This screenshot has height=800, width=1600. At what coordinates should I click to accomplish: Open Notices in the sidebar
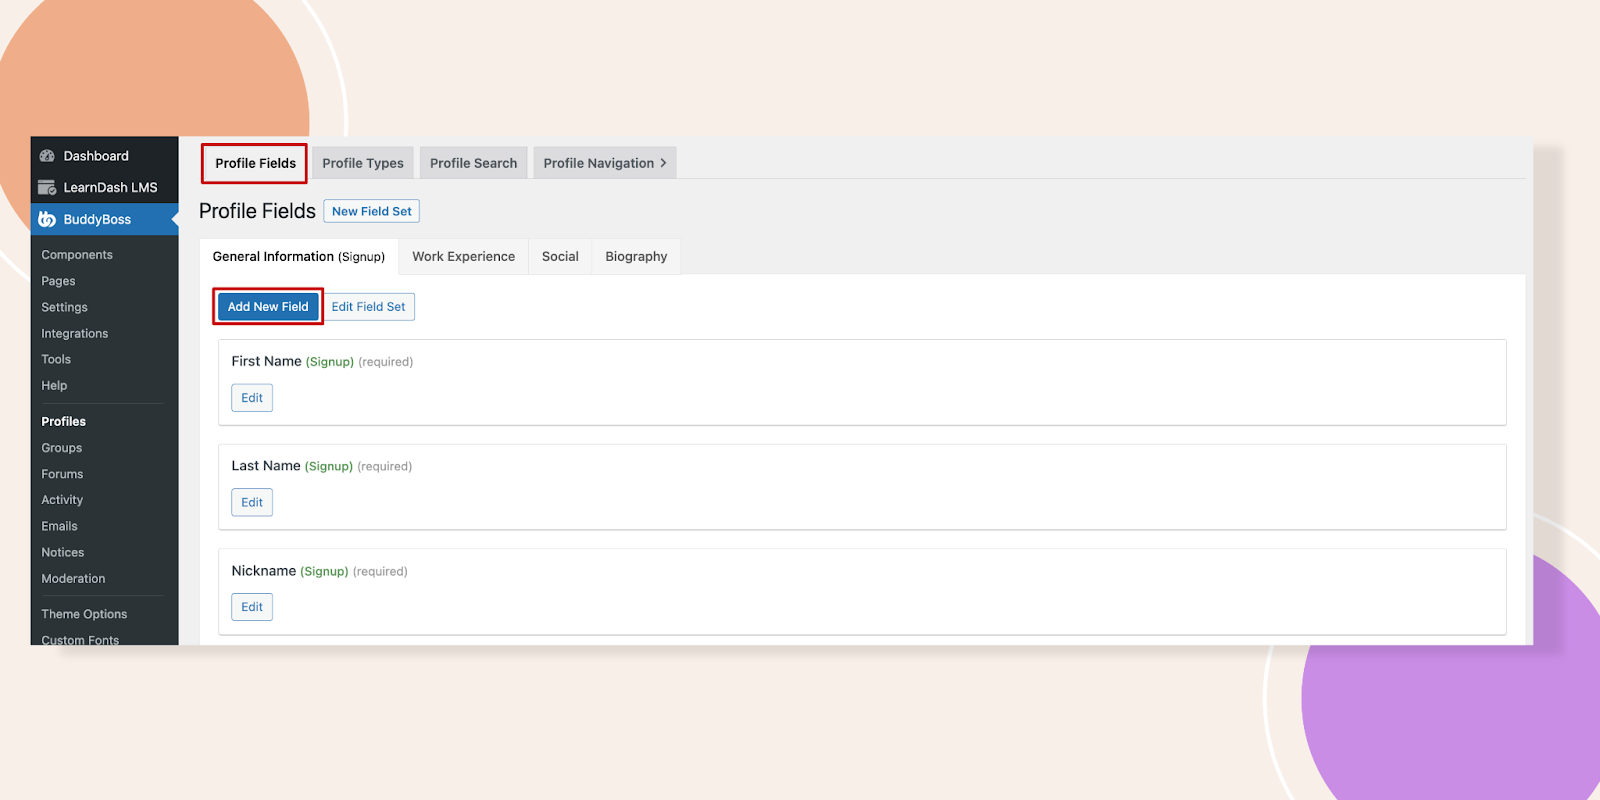62,552
